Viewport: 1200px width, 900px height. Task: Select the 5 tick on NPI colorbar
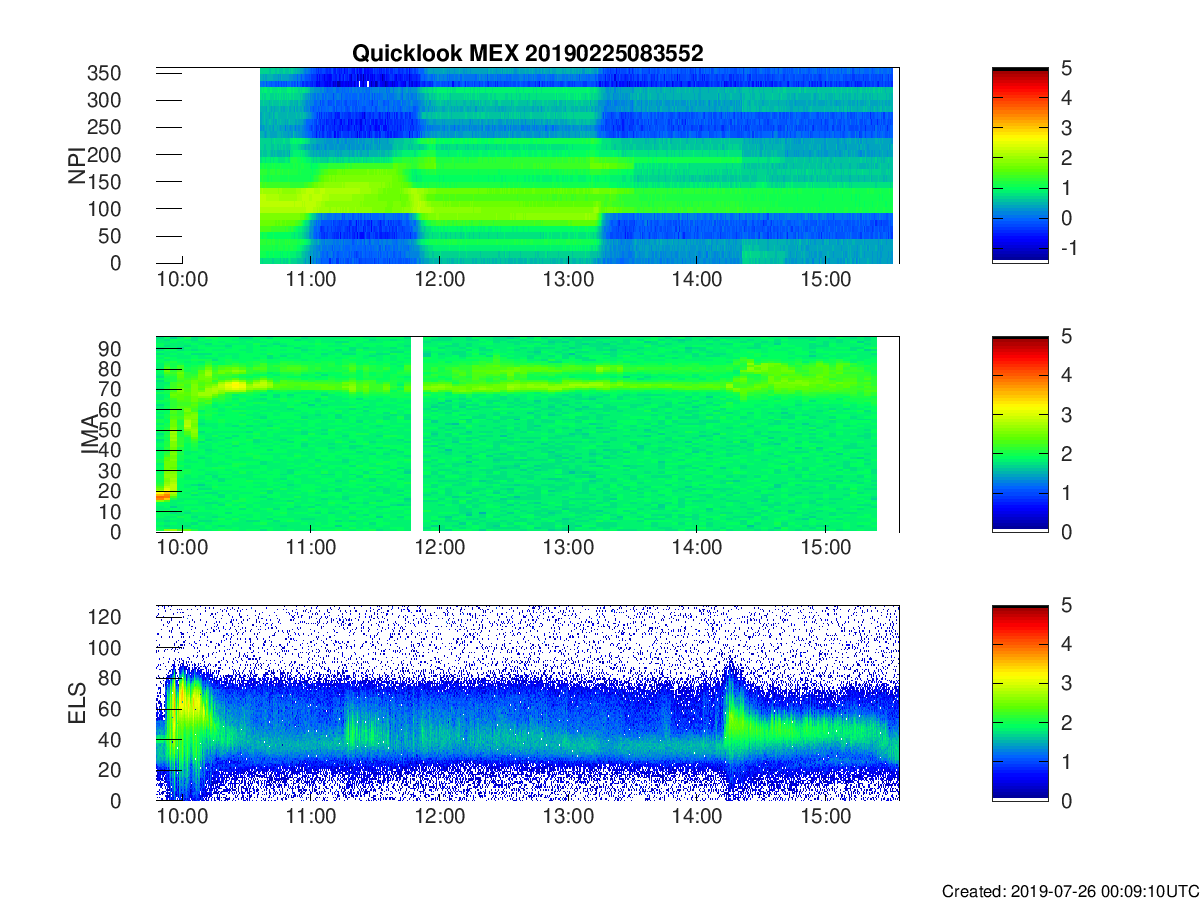coord(1064,69)
